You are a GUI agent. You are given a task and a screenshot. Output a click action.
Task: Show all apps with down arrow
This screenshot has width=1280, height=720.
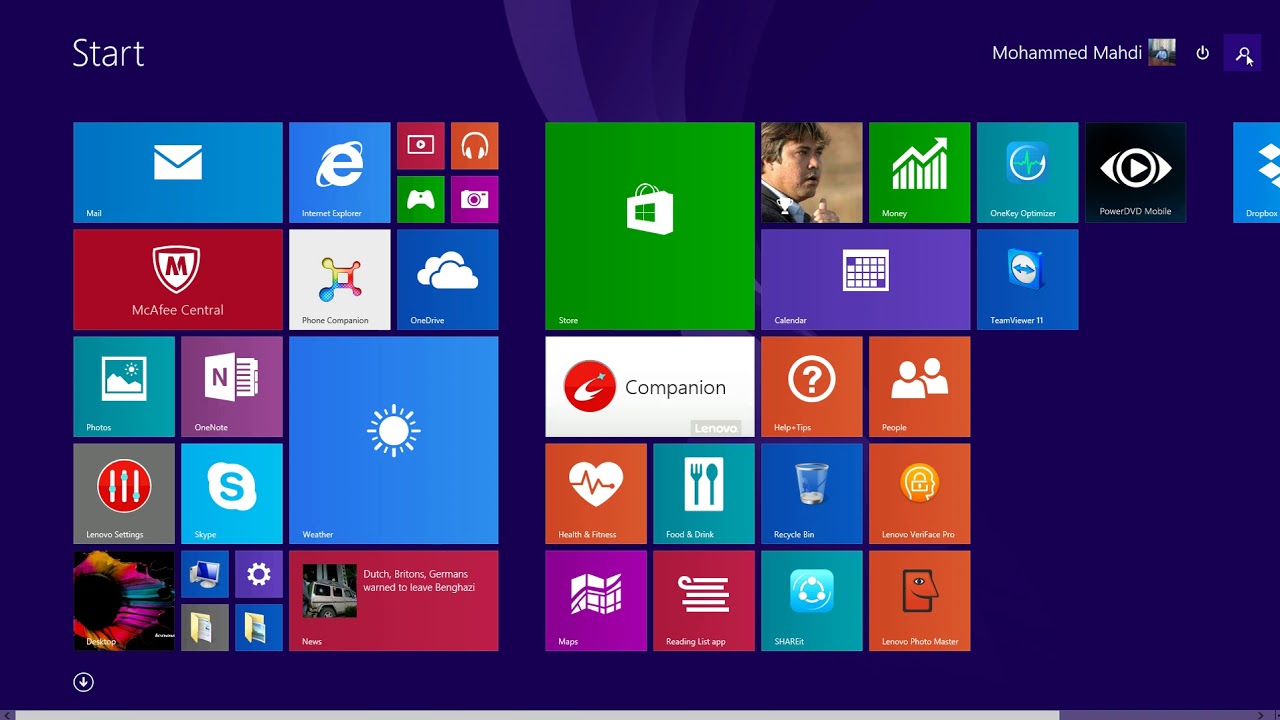83,682
